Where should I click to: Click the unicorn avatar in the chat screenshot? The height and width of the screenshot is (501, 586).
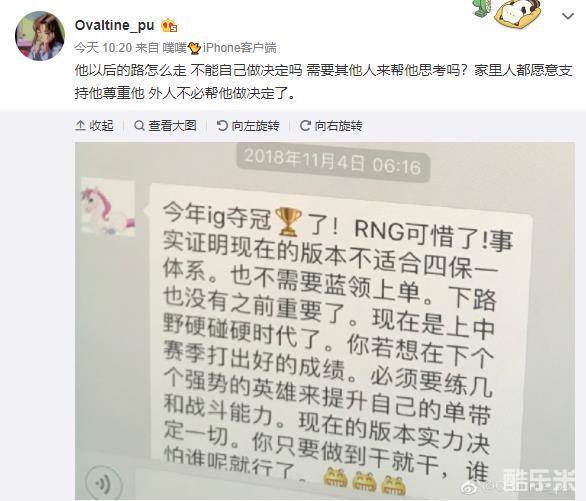pos(108,206)
